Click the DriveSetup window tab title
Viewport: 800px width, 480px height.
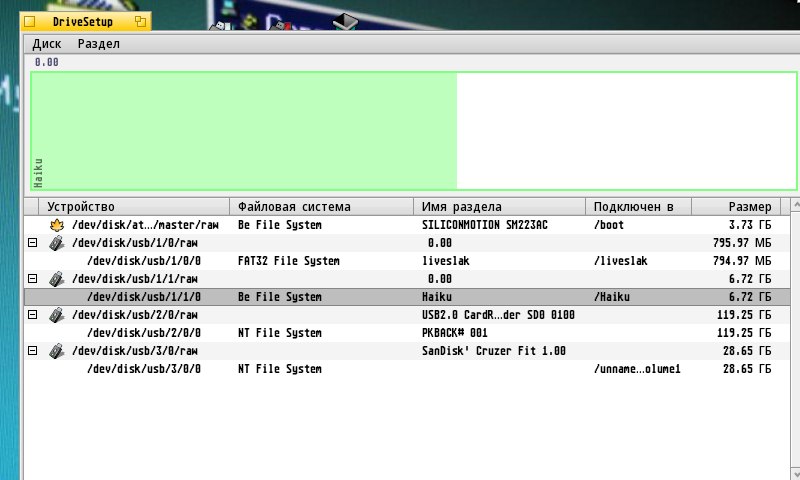[83, 21]
